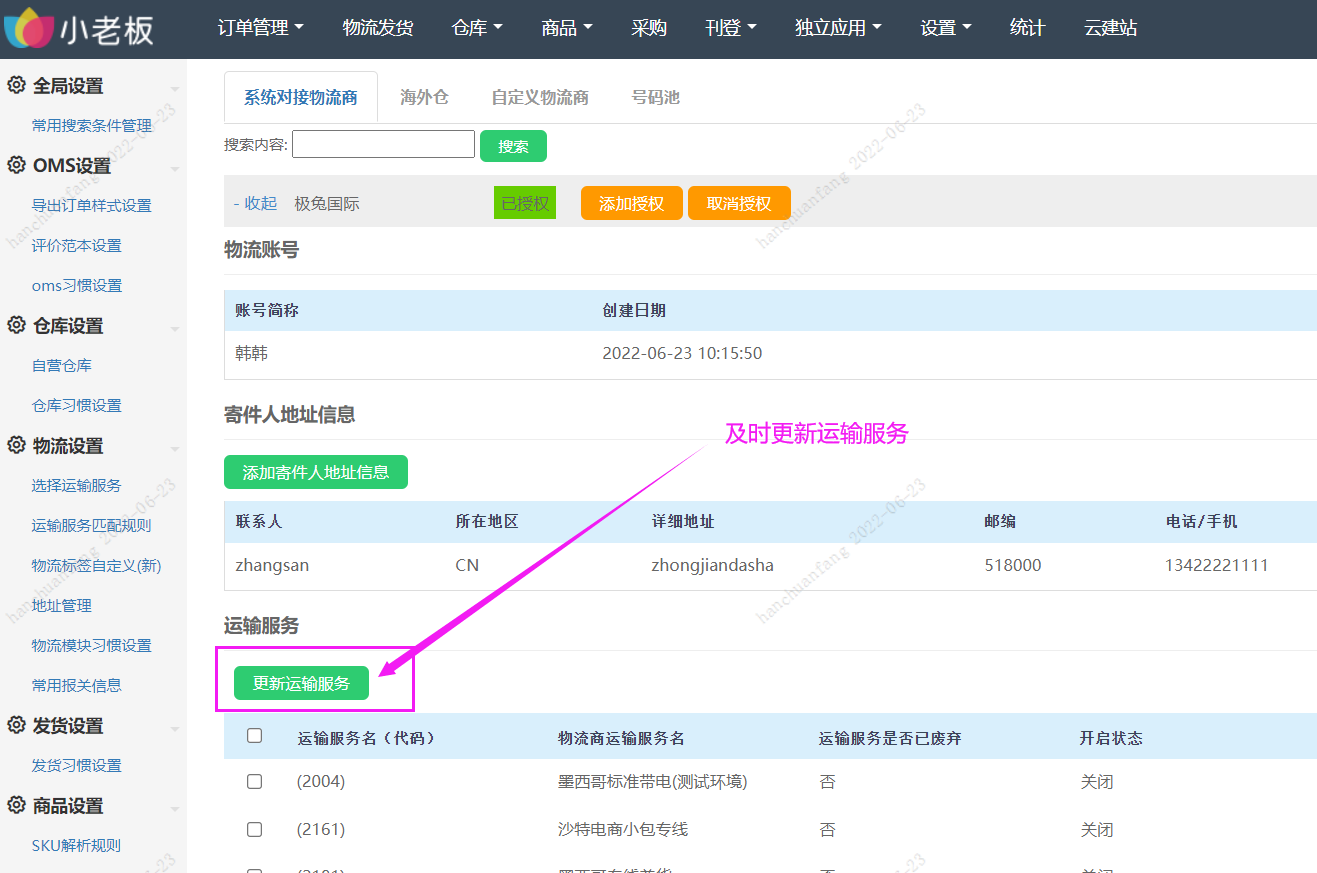Click the creation date 2022-06-23 10:15:50
The image size is (1317, 873).
click(x=682, y=354)
